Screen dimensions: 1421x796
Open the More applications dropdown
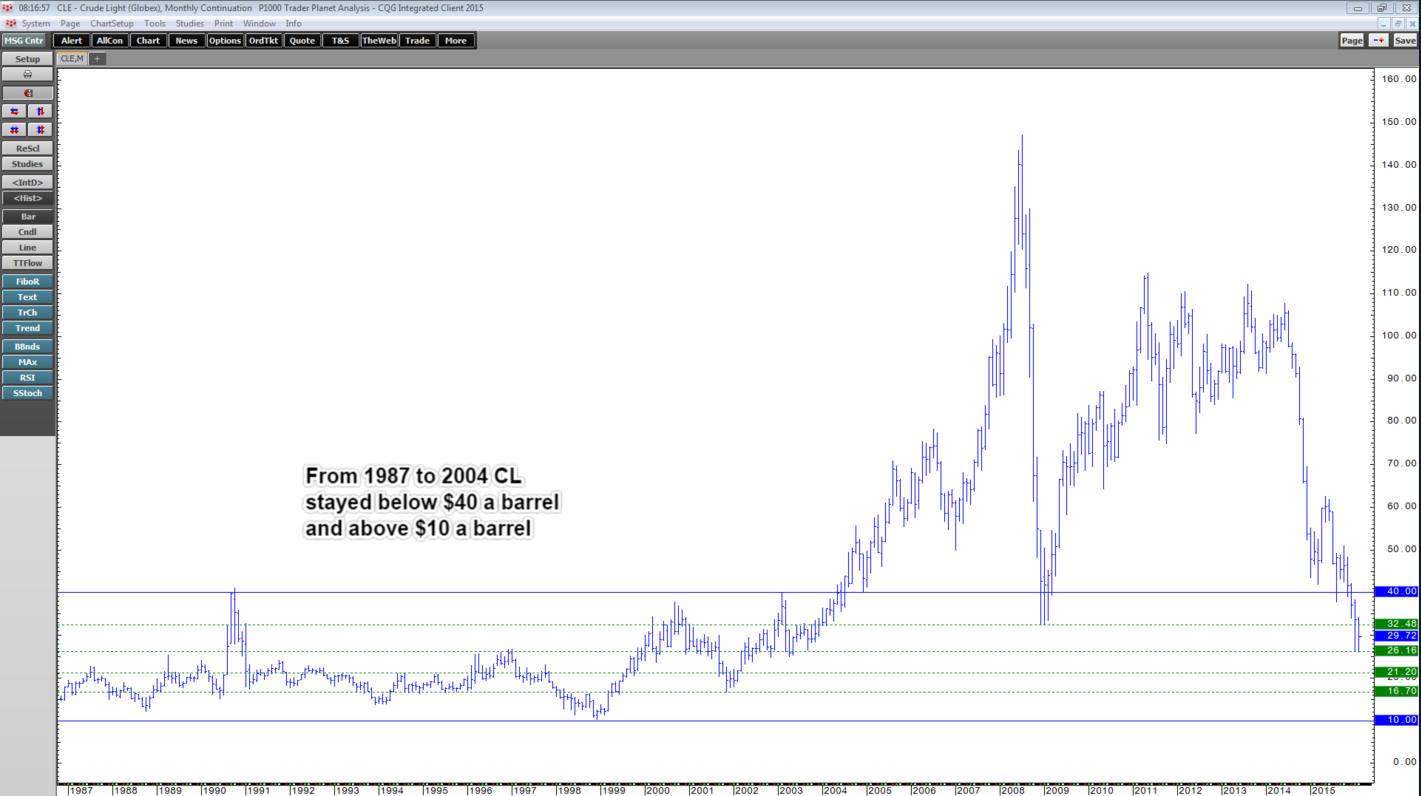(x=455, y=41)
